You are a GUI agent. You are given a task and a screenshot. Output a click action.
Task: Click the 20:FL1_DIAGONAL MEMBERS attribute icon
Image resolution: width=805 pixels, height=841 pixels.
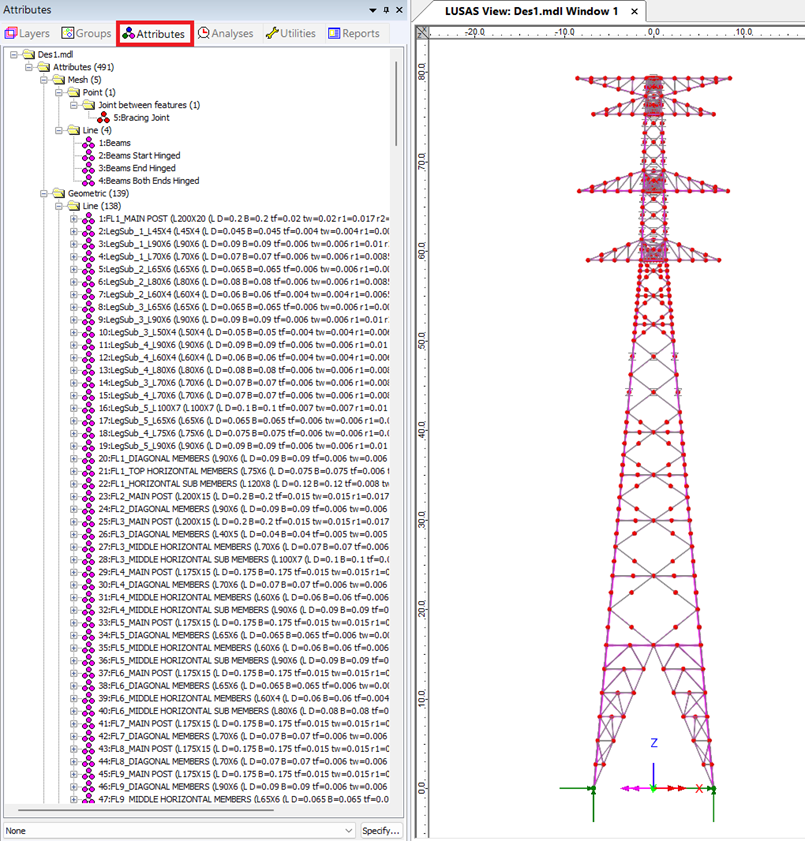88,459
